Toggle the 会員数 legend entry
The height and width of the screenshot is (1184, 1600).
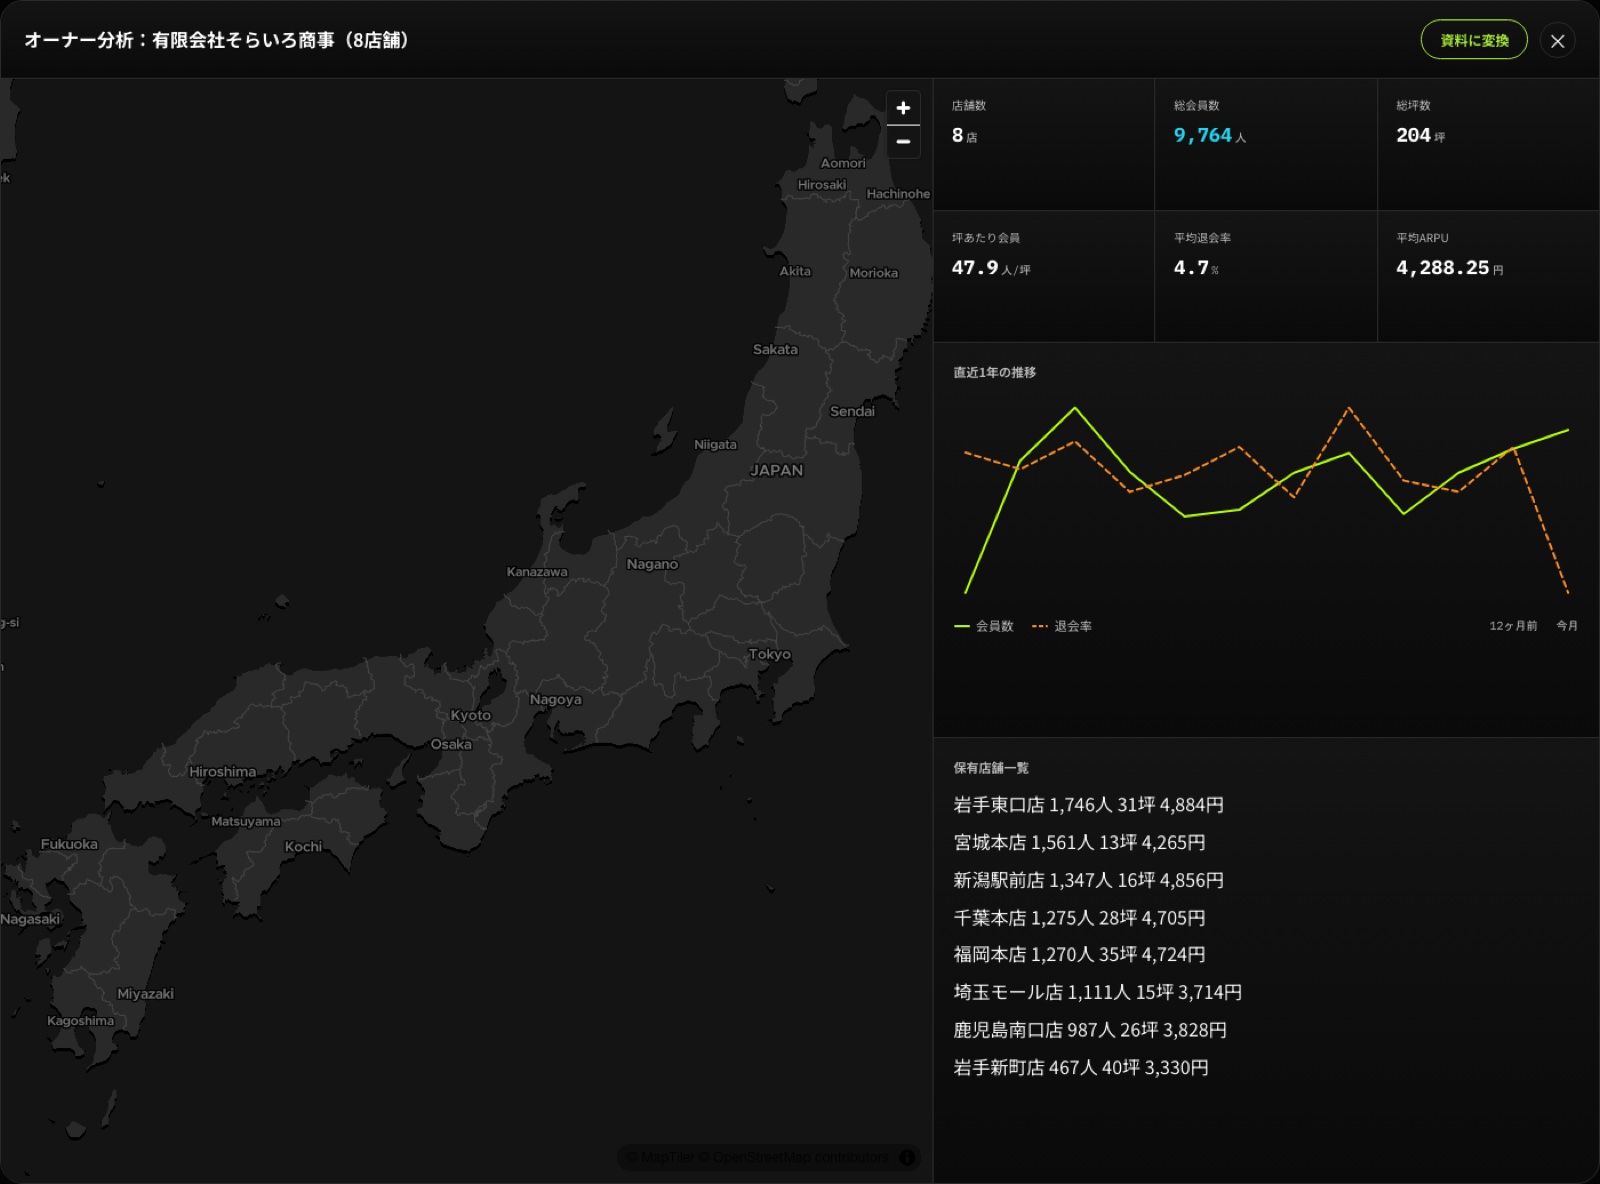point(984,626)
